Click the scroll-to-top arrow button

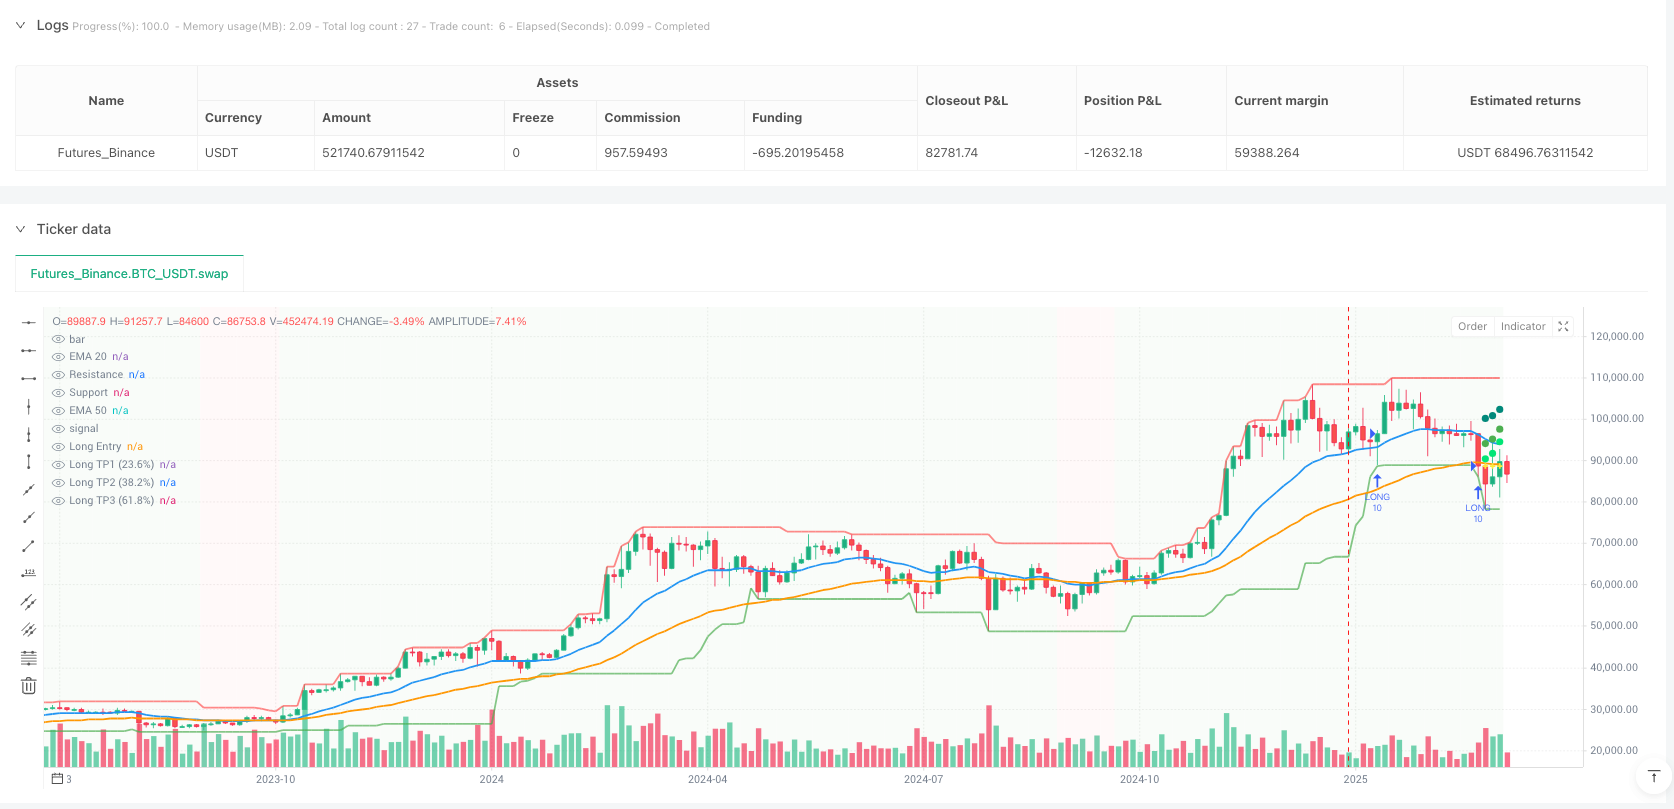coord(1653,777)
